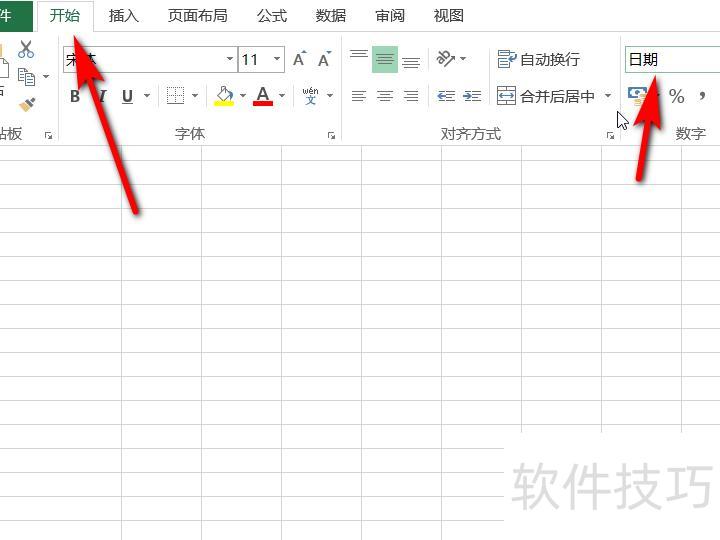Open clipboard group dialog launcher
720x540 pixels.
(49, 135)
